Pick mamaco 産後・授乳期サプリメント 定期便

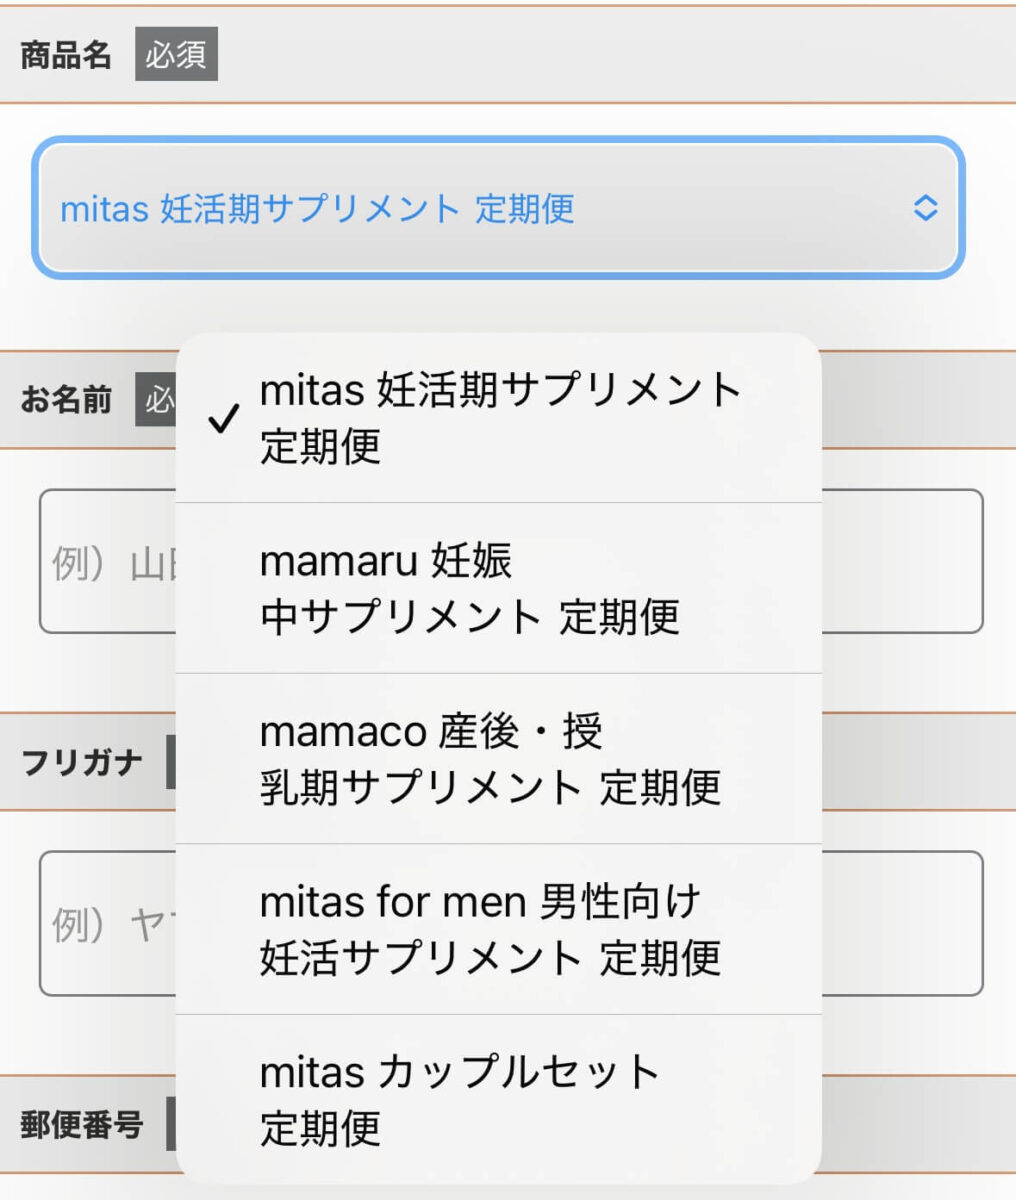point(490,759)
